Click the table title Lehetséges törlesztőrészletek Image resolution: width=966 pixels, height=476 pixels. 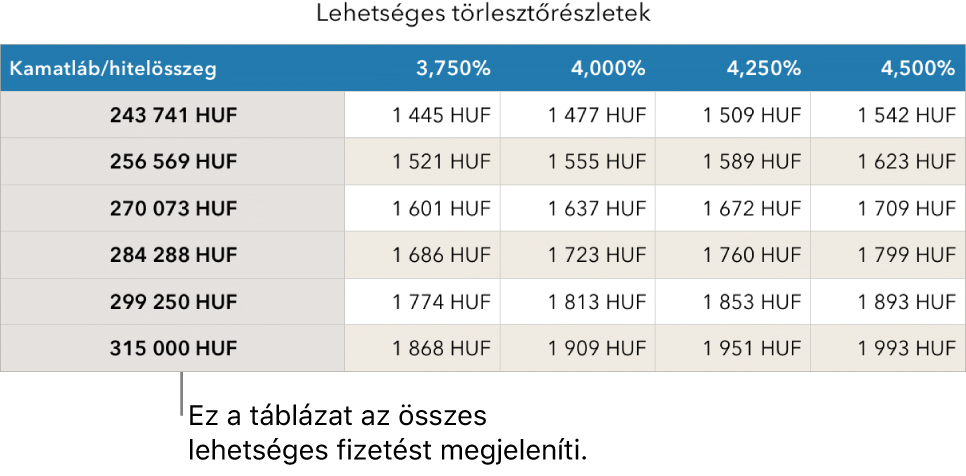click(483, 15)
